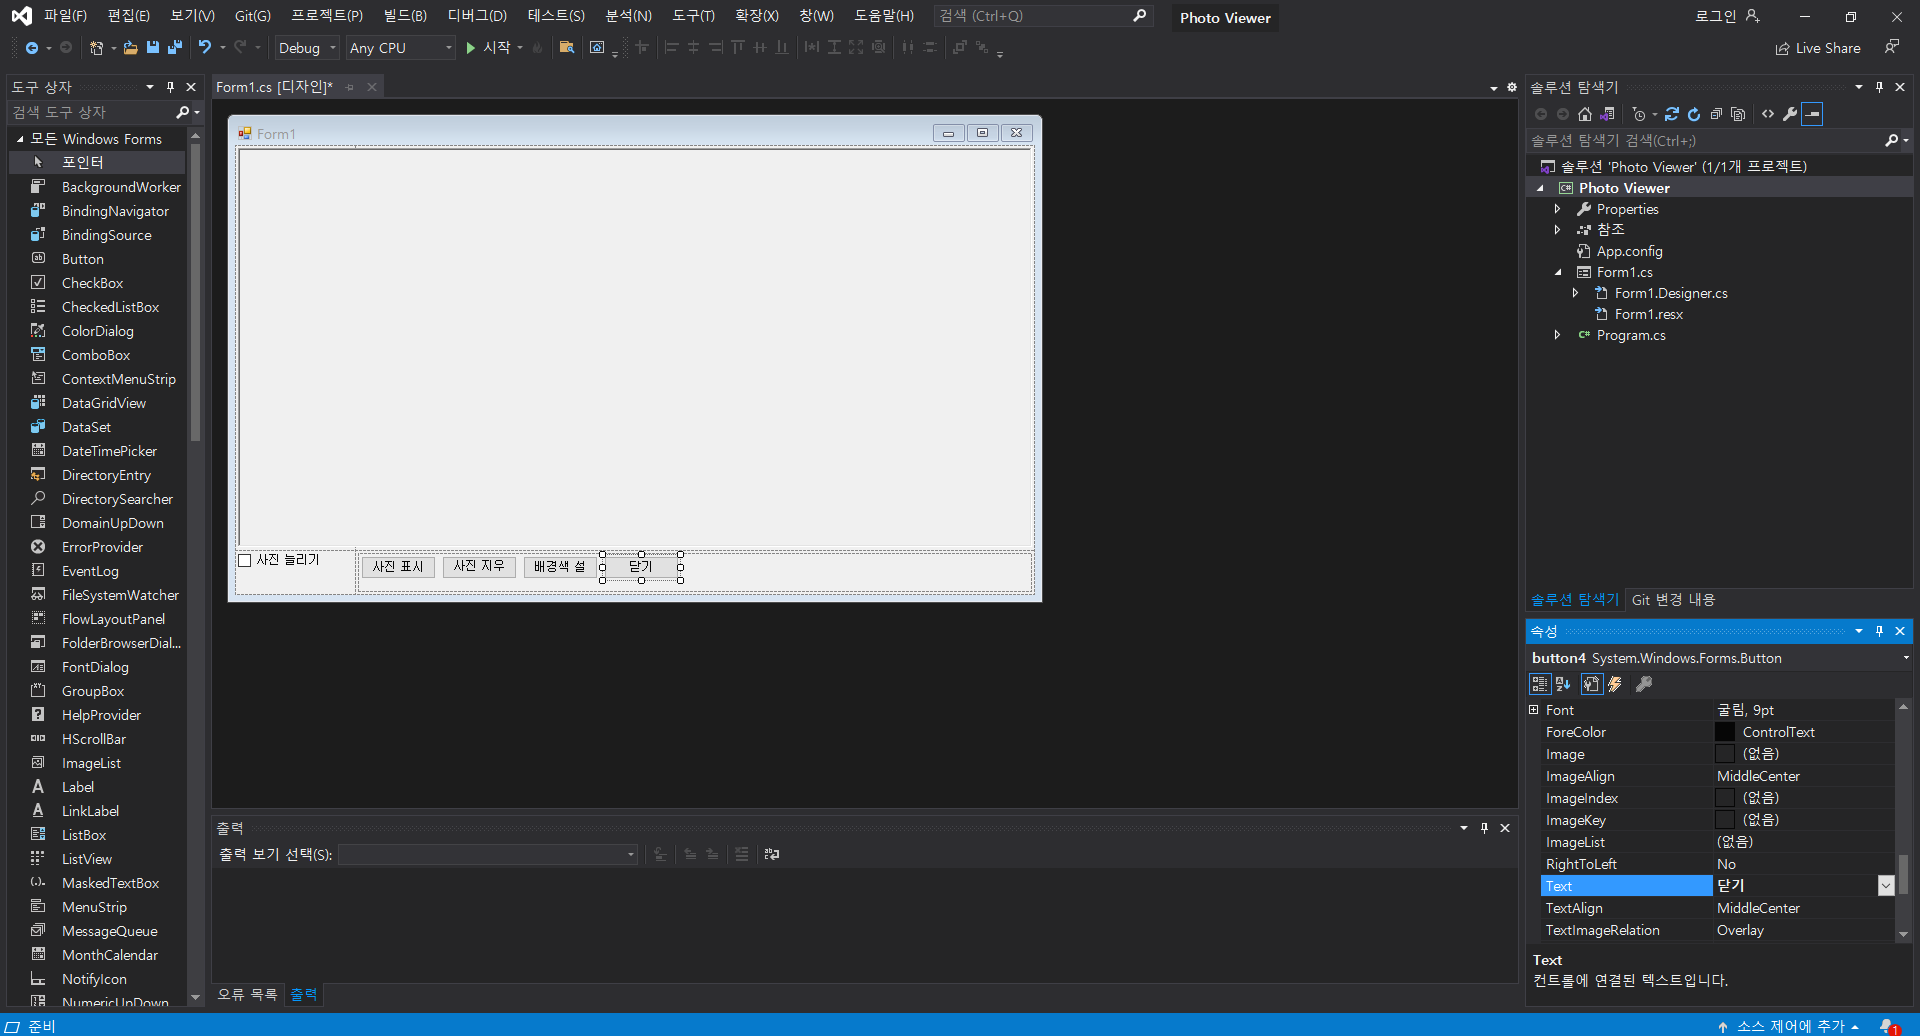The image size is (1920, 1036).
Task: Click the '사진 지우' button on the form
Action: [x=479, y=567]
